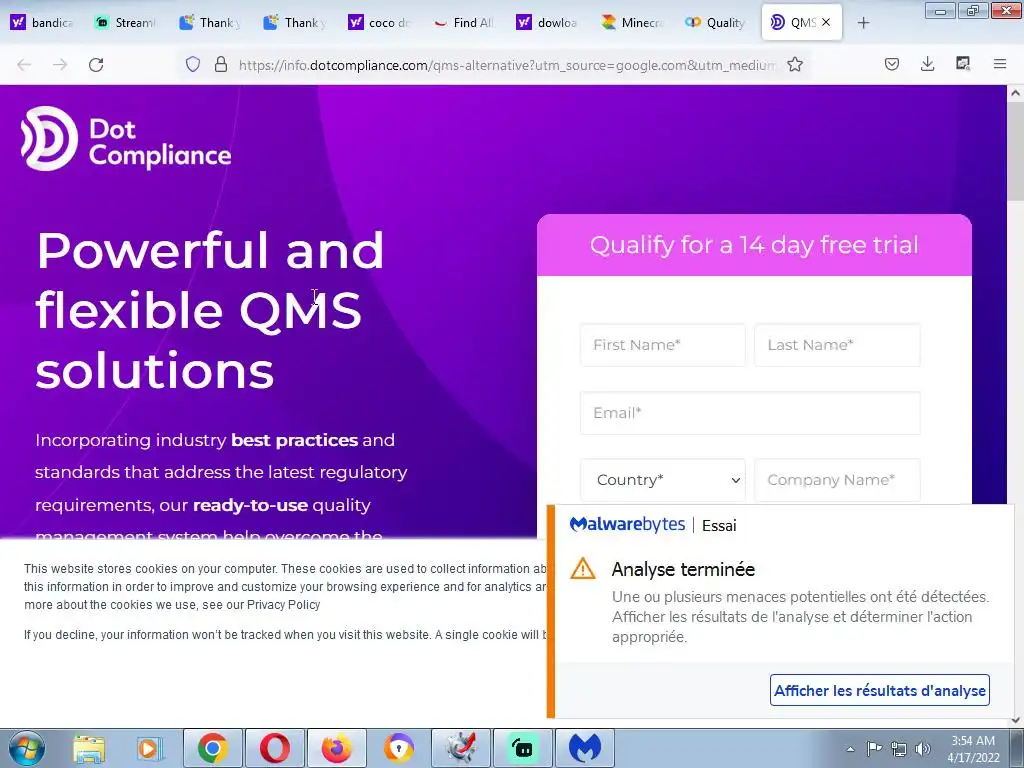Click the Action Center flag tray icon
Image resolution: width=1024 pixels, height=768 pixels.
[874, 748]
